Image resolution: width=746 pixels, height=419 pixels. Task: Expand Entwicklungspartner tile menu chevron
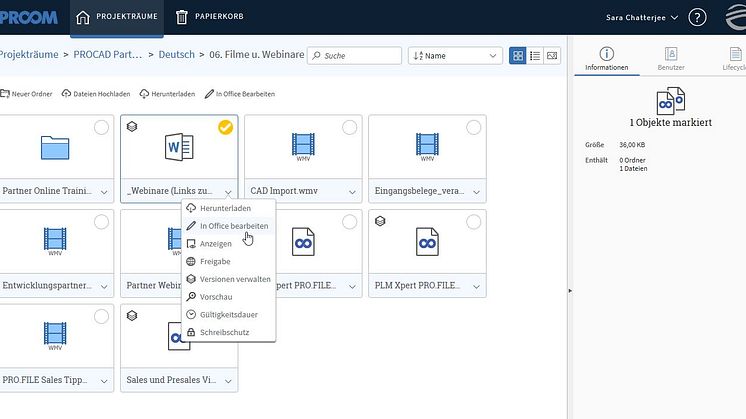click(x=104, y=287)
